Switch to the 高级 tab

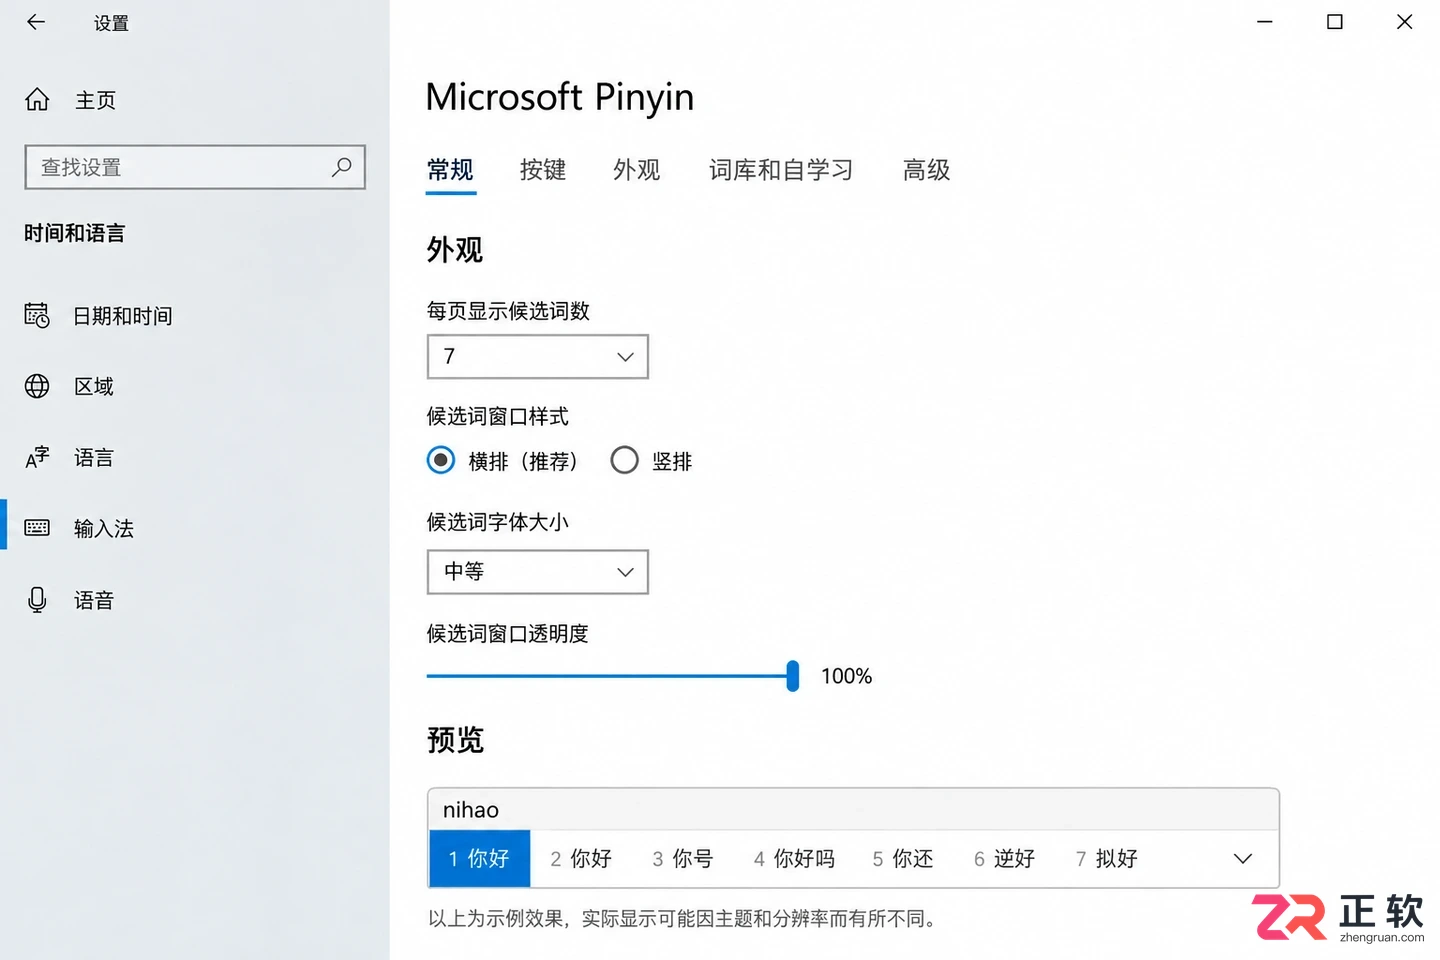(x=926, y=170)
